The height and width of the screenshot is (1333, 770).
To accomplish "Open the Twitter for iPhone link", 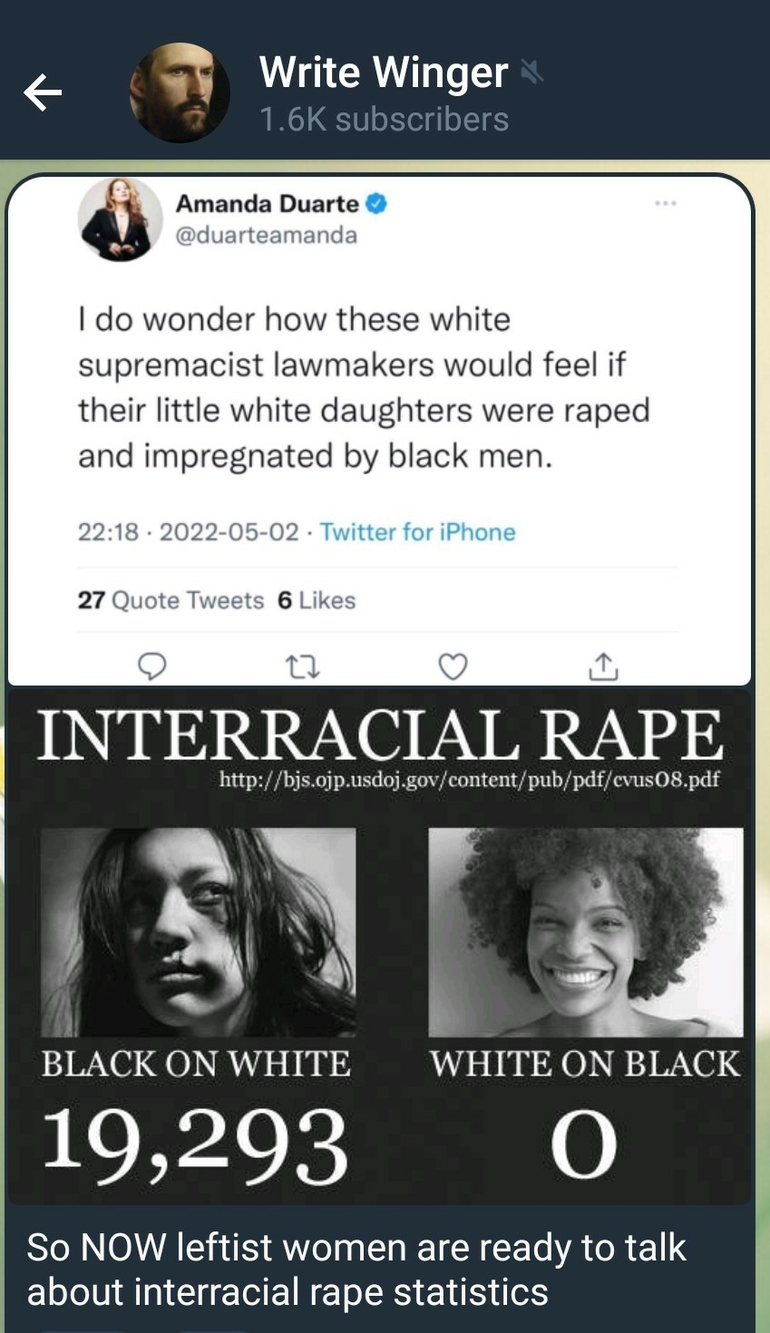I will pos(418,532).
